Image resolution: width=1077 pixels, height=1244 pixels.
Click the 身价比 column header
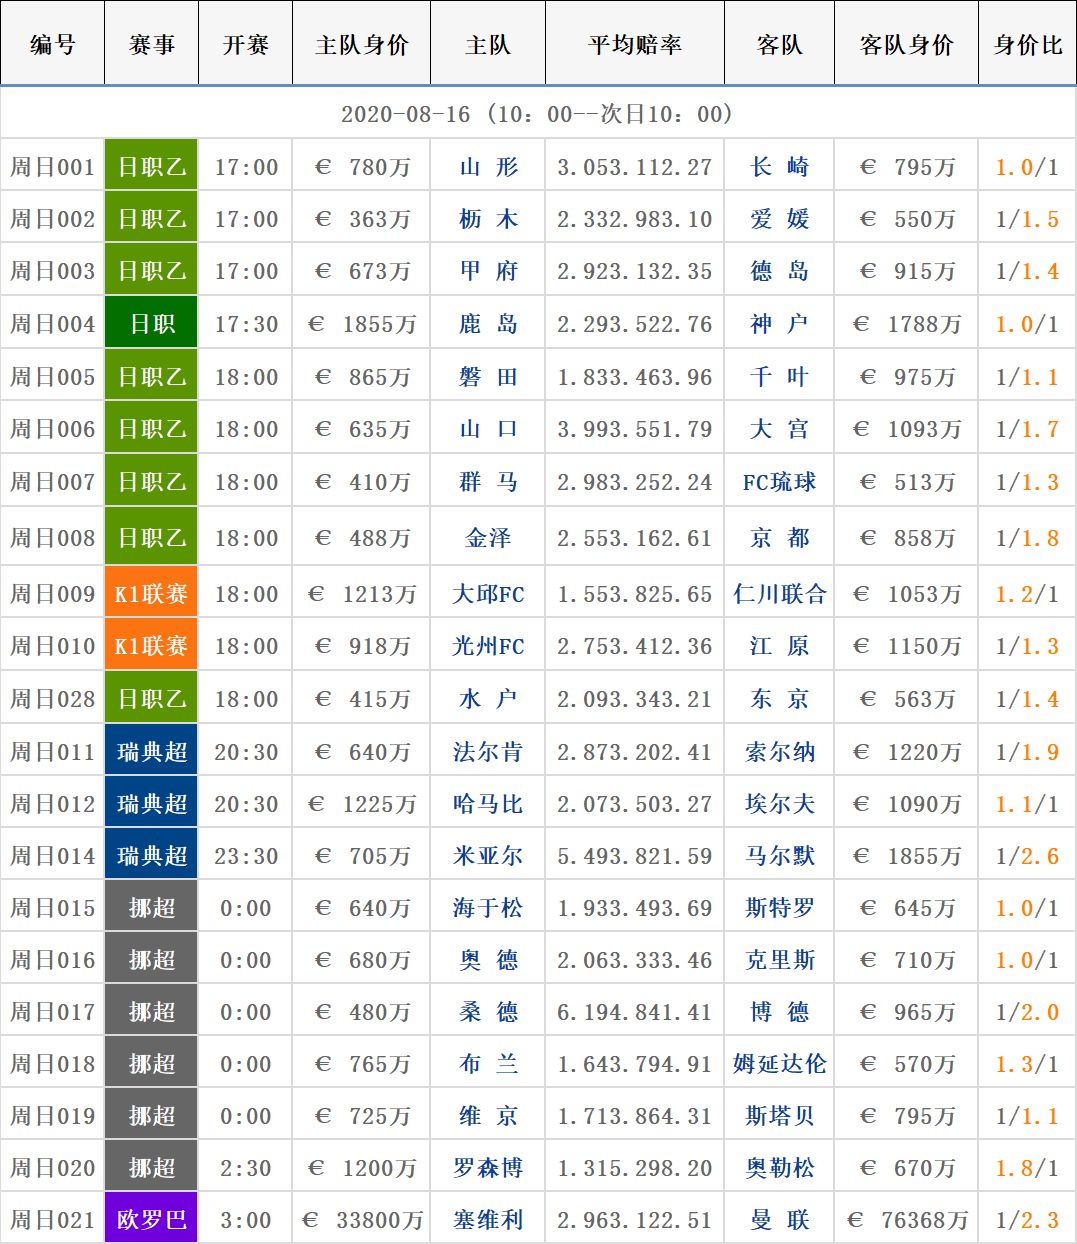[1027, 45]
